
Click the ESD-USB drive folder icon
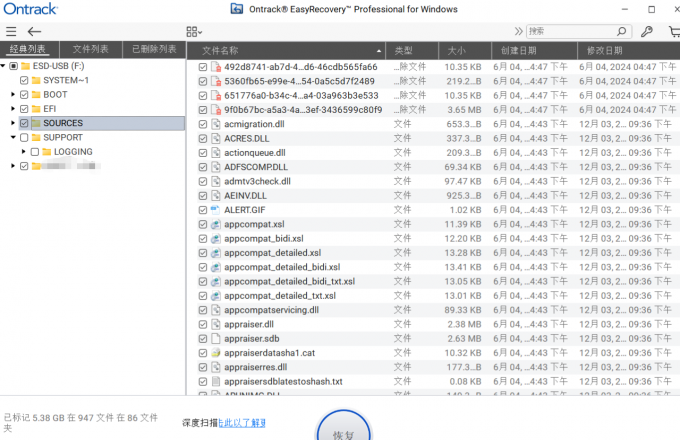click(x=26, y=66)
